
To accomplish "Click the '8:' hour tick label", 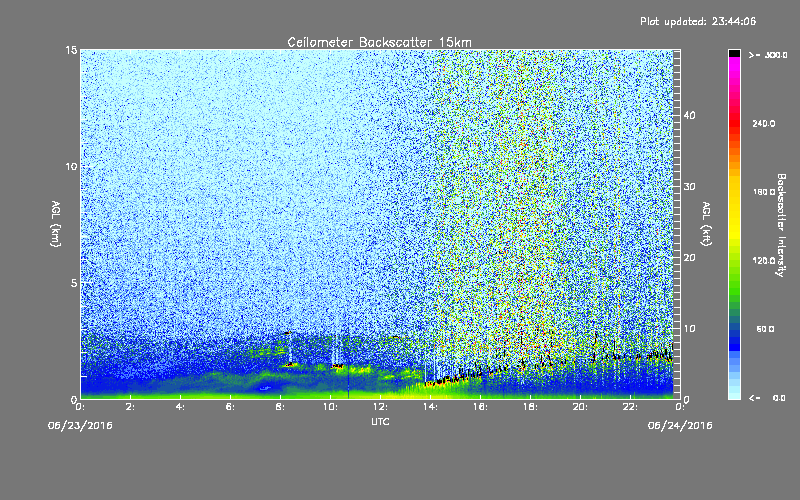I will pyautogui.click(x=280, y=407).
